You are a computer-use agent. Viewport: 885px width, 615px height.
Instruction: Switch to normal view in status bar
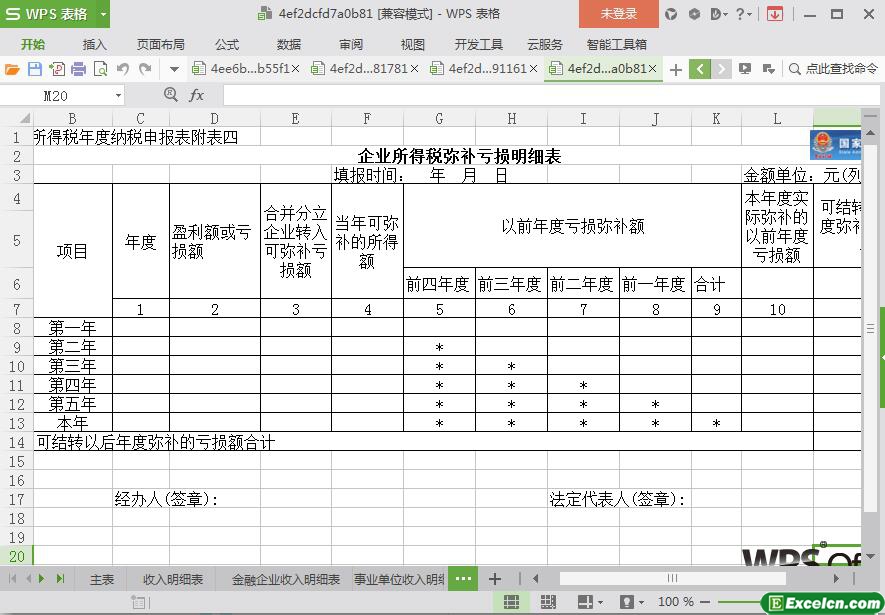pos(511,602)
